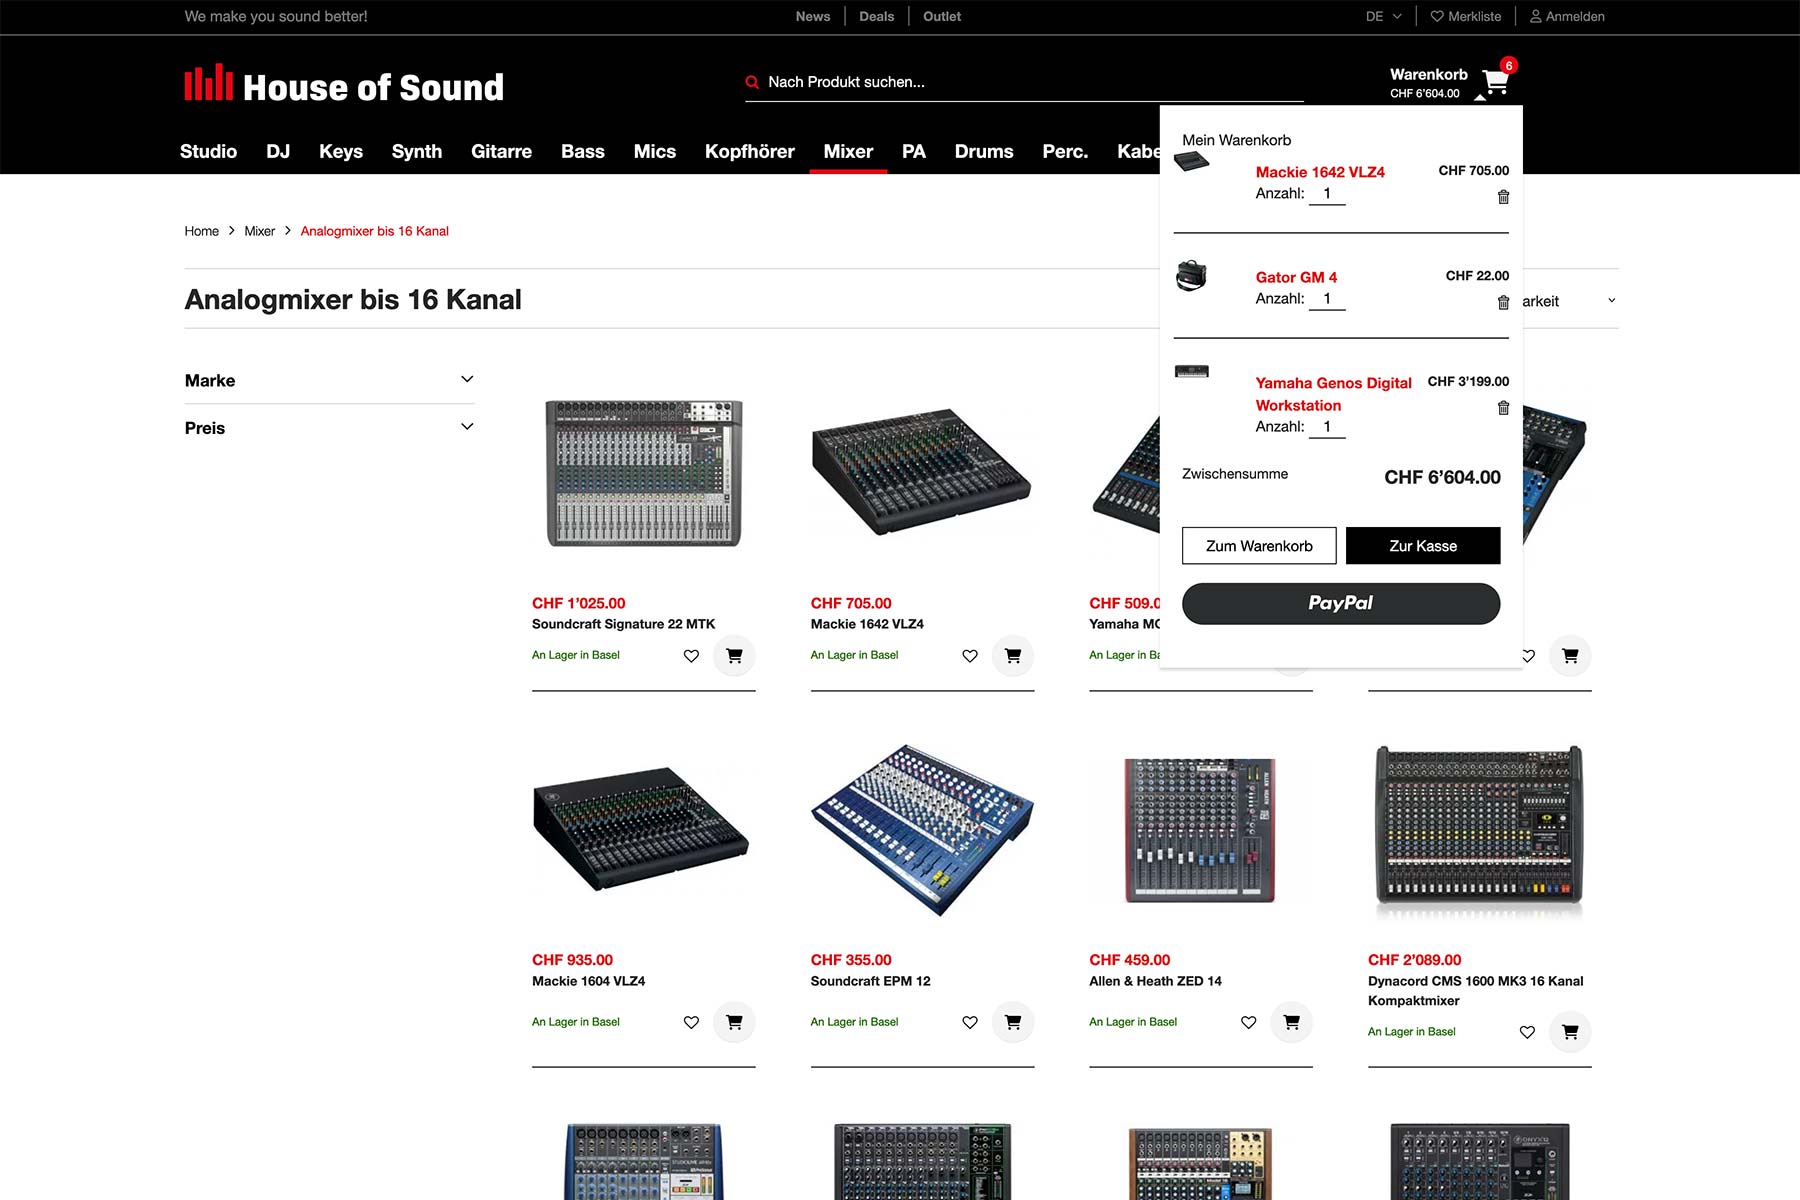
Task: Open the Keys category
Action: coord(341,151)
